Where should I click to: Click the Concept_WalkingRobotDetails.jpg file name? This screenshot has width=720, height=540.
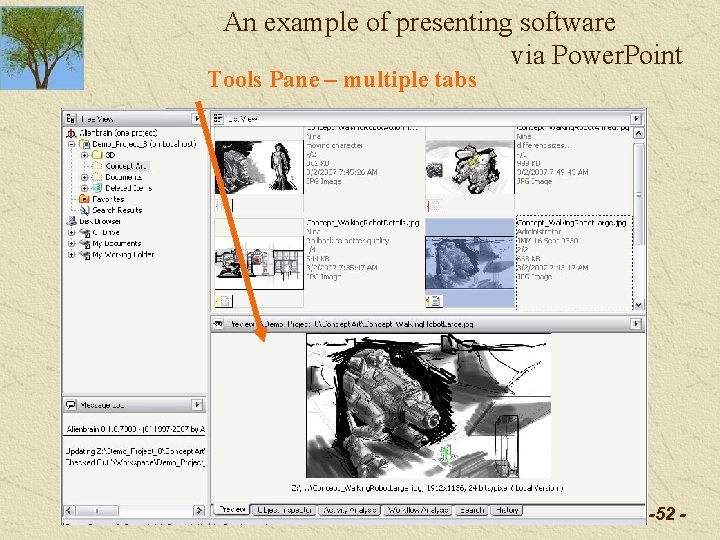(363, 223)
